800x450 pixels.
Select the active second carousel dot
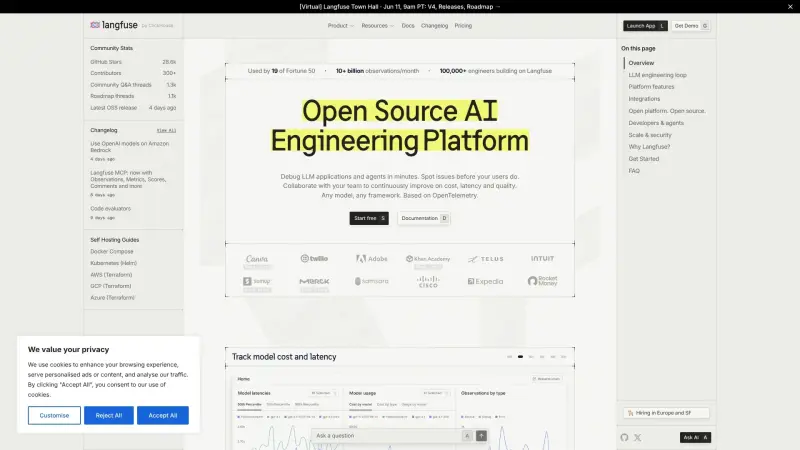520,357
